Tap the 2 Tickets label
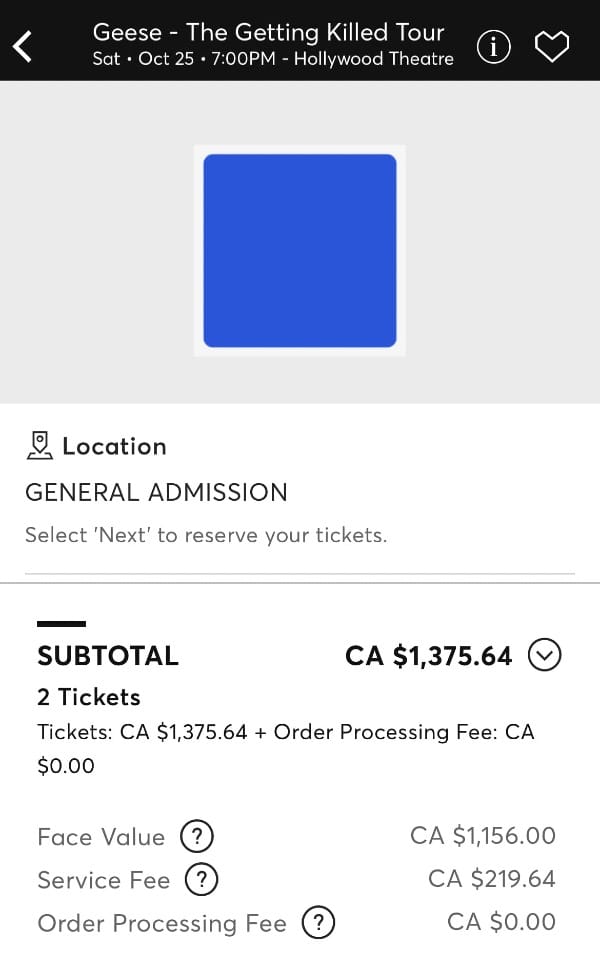Screen dimensions: 600x968 point(89,697)
